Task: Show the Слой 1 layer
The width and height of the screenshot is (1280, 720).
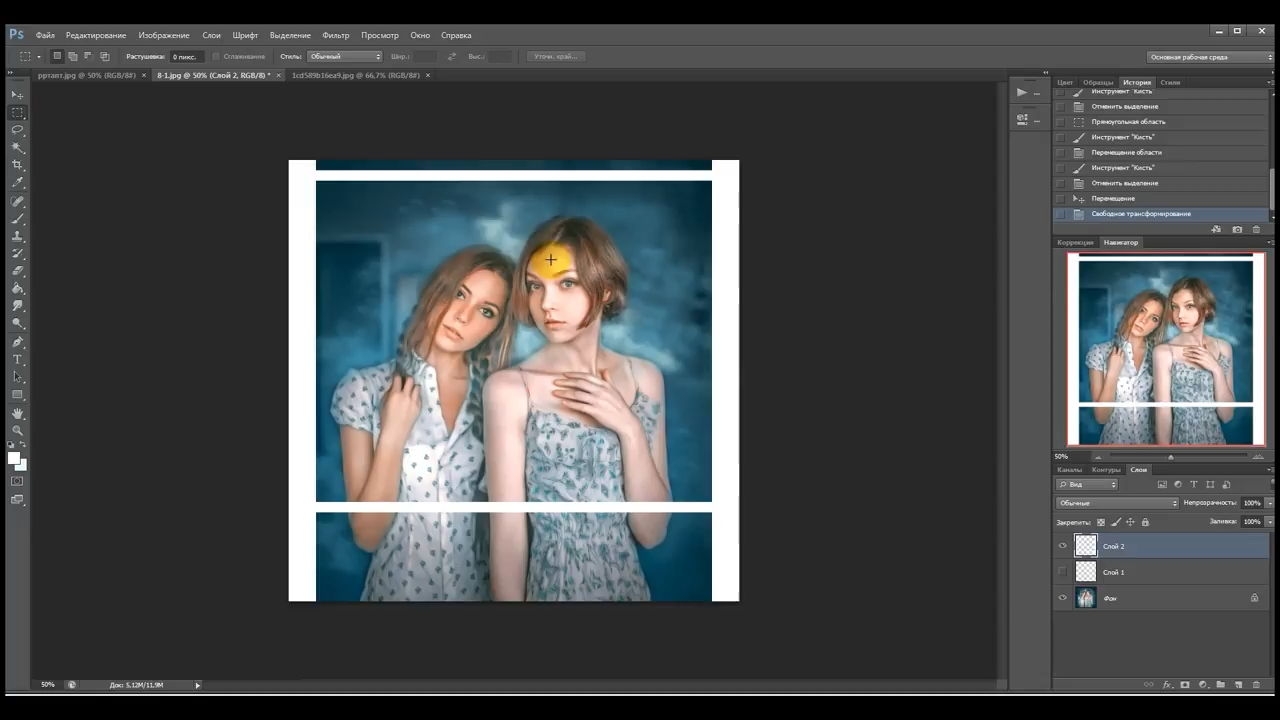Action: [1062, 572]
